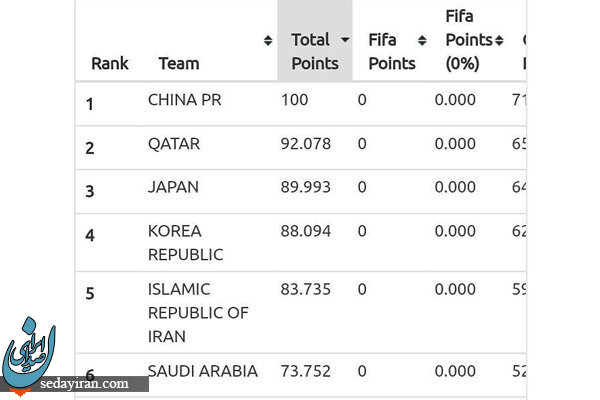The width and height of the screenshot is (600, 400).
Task: Select the CHINA PR team row
Action: [301, 104]
